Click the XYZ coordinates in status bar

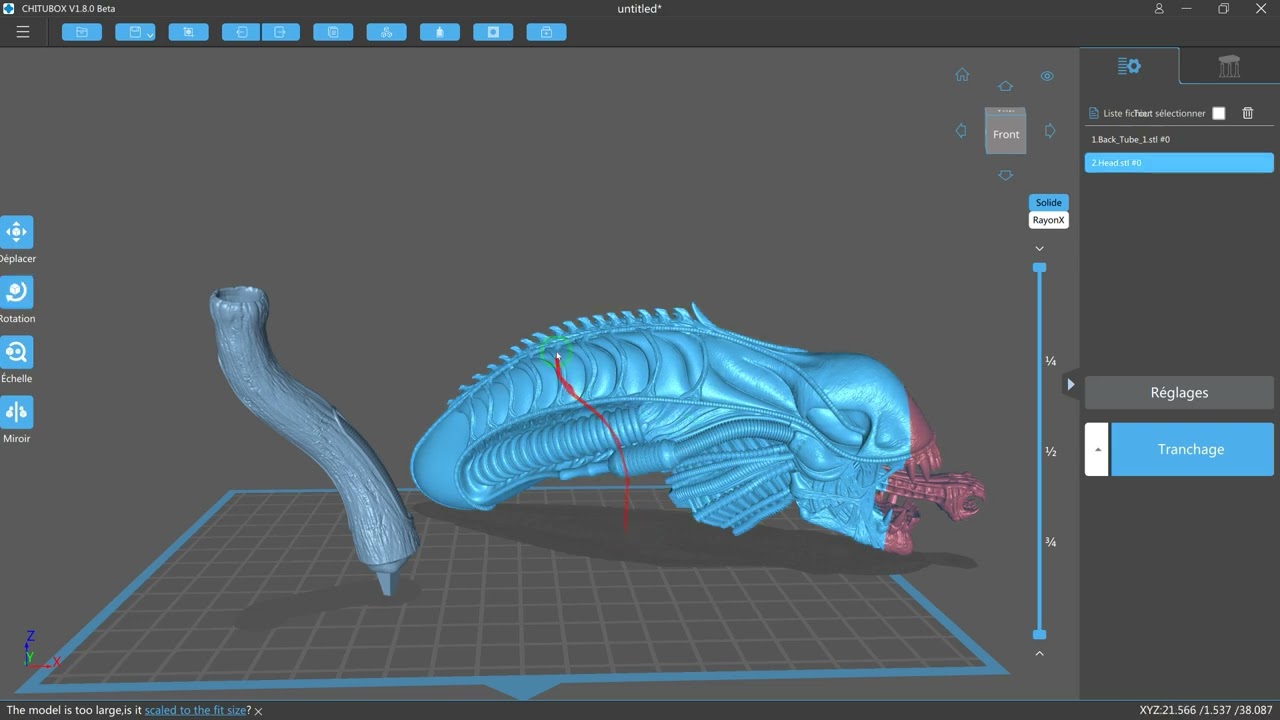pyautogui.click(x=1206, y=710)
